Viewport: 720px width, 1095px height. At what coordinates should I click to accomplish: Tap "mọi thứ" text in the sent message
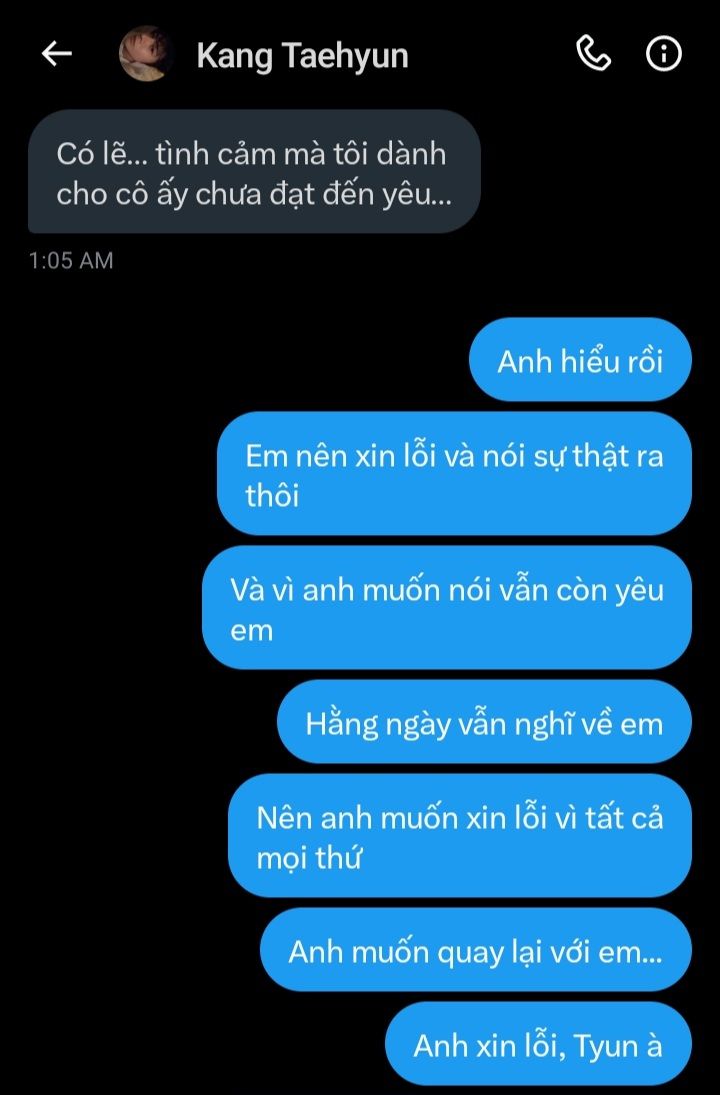point(308,858)
